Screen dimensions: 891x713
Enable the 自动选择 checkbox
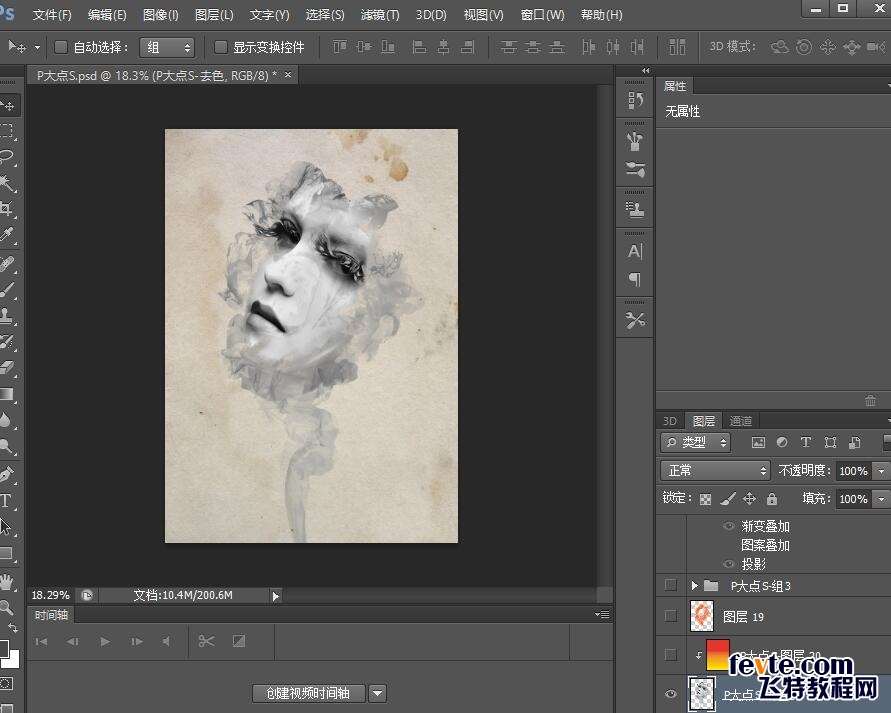61,47
